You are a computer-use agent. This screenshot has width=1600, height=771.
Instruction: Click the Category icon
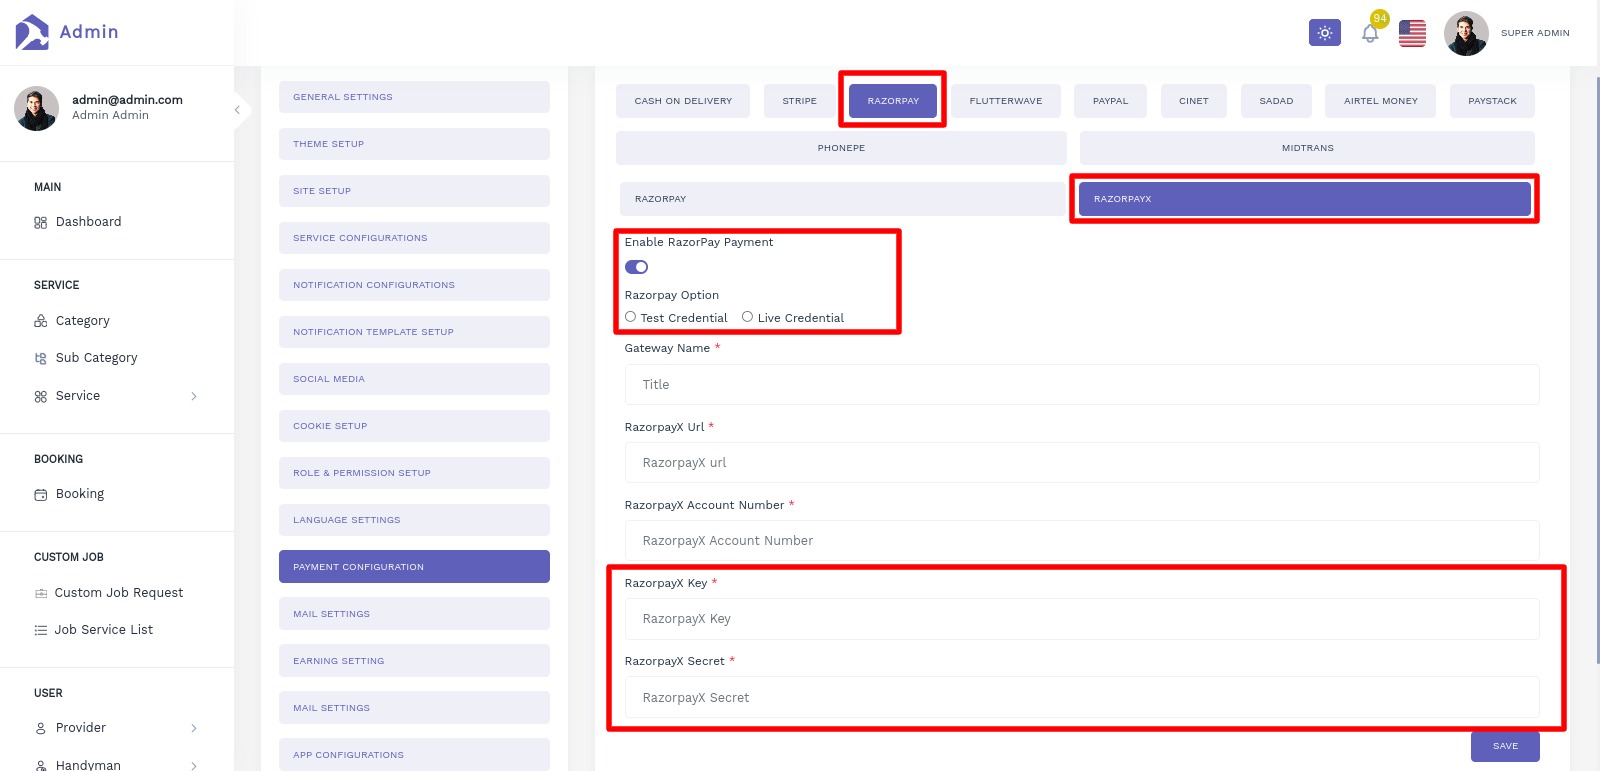(x=41, y=321)
